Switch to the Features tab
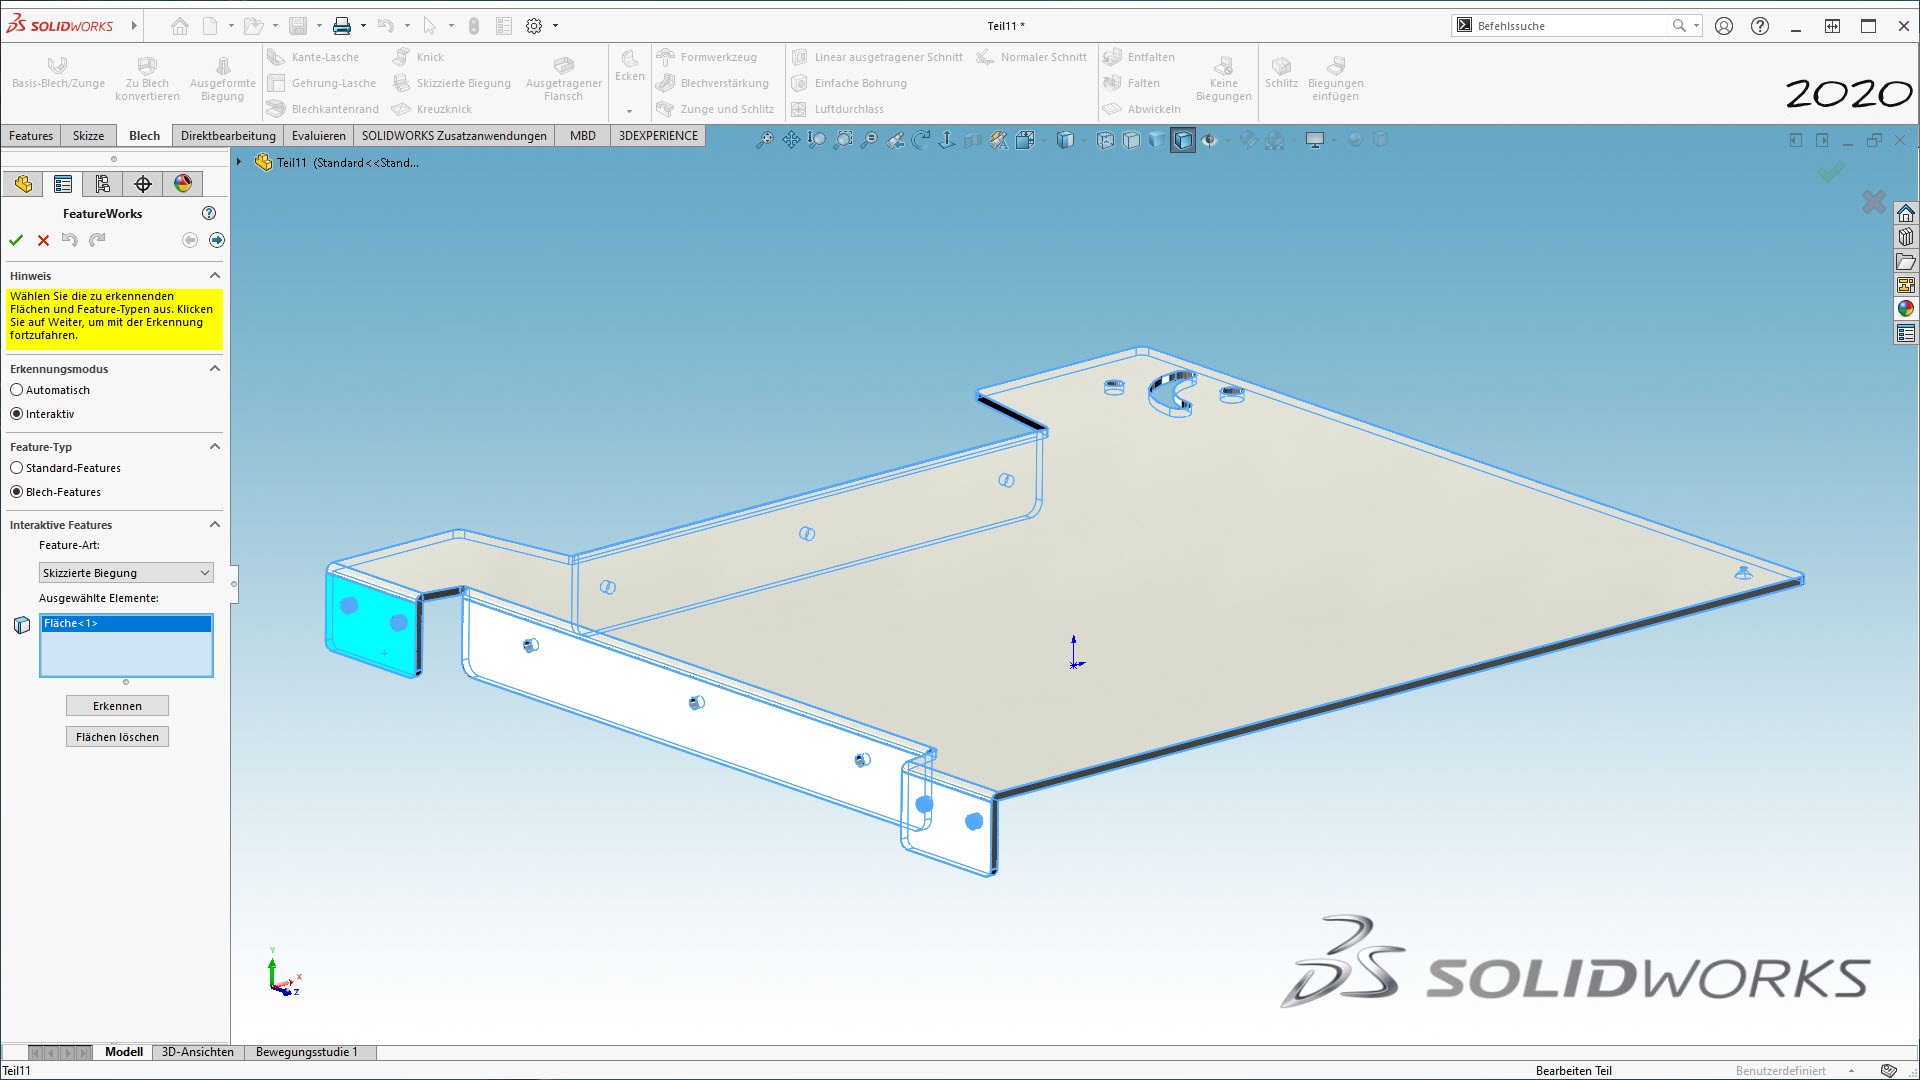 click(x=31, y=136)
